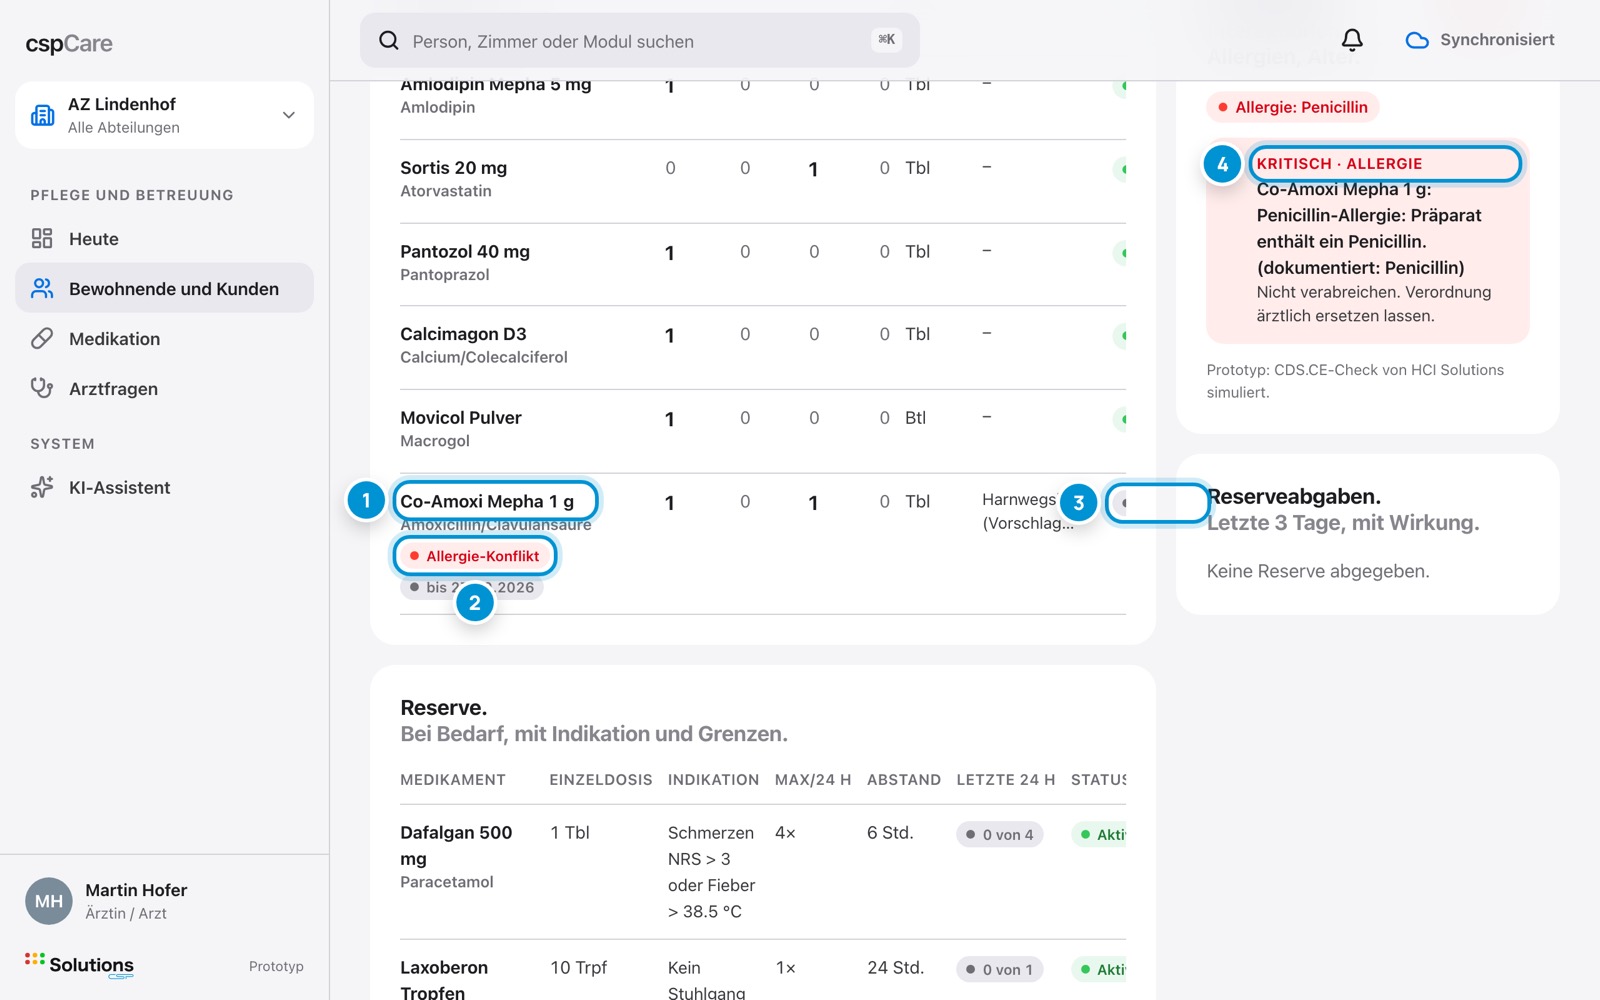Click the 'Keine Reserve abgegeben.' text
The image size is (1600, 1000).
(x=1318, y=571)
